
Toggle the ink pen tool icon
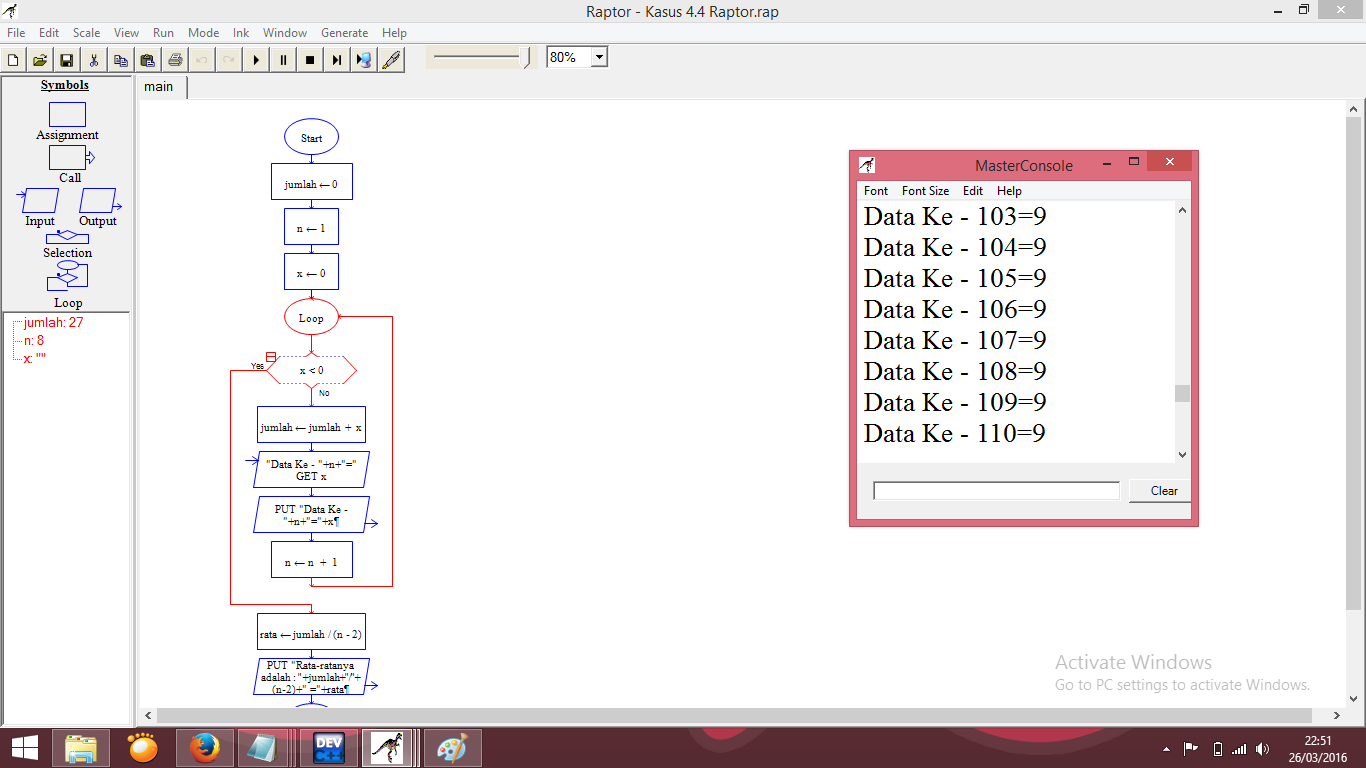[391, 60]
